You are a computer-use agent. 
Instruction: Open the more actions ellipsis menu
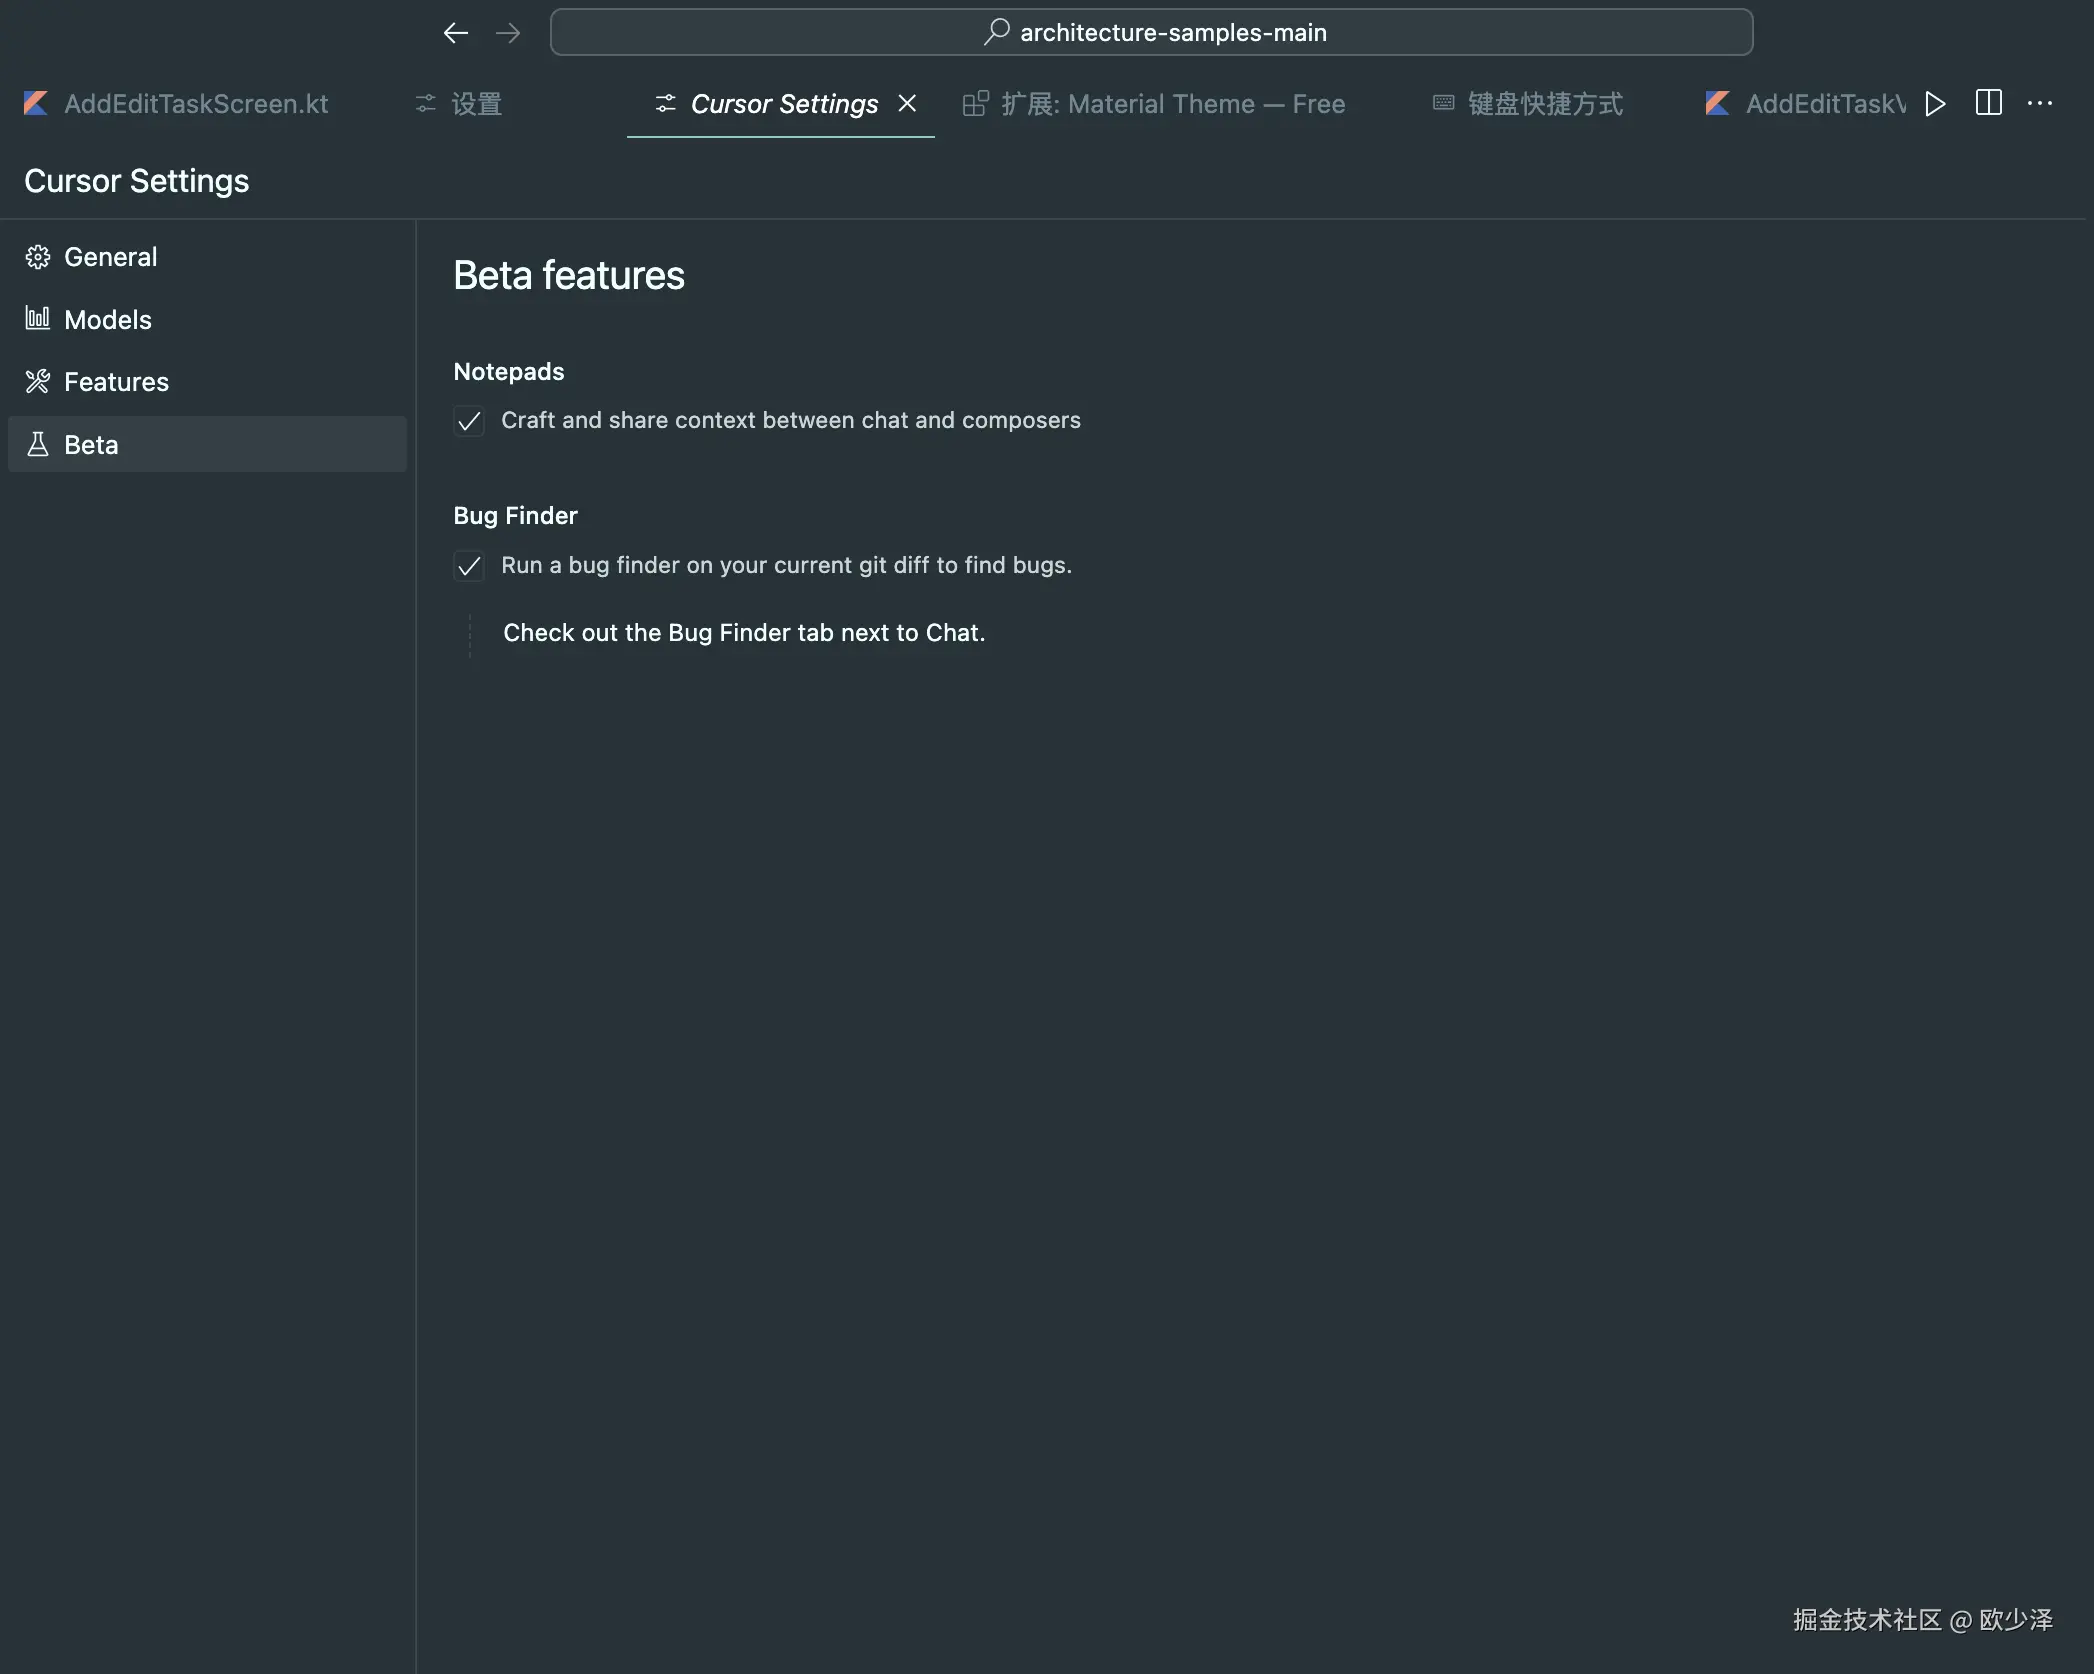[x=2039, y=103]
